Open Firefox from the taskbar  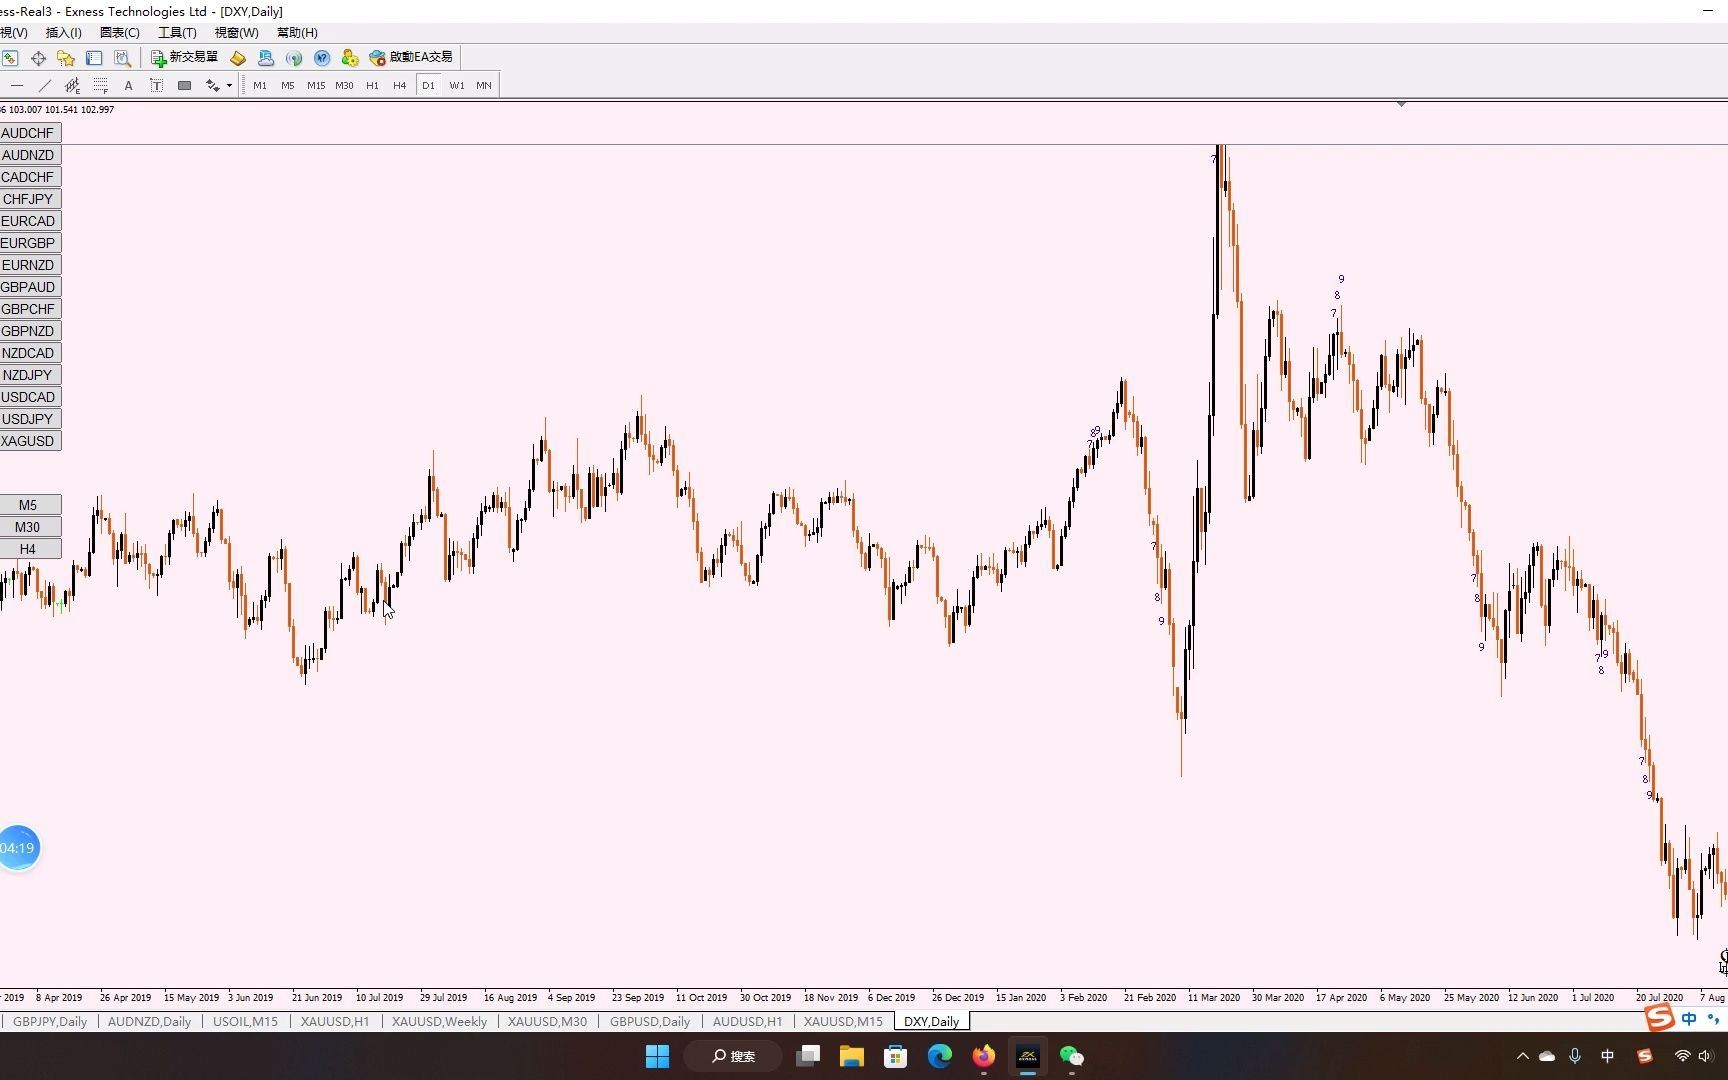click(984, 1056)
